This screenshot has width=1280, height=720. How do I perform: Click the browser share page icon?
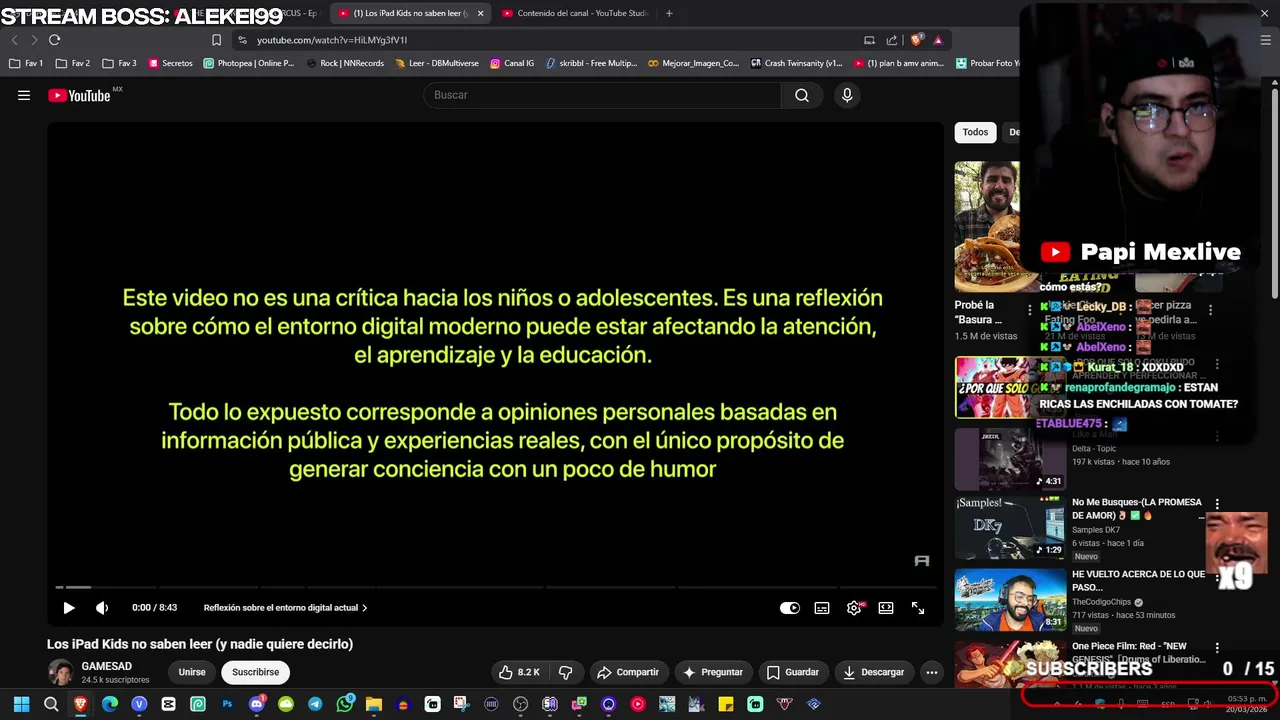[x=892, y=40]
